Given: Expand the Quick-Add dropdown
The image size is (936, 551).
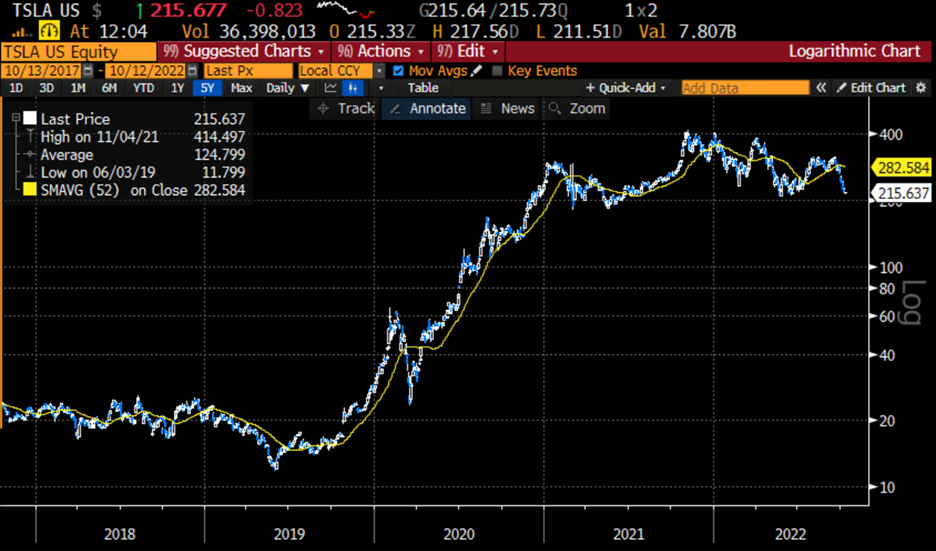Looking at the screenshot, I should pyautogui.click(x=626, y=88).
